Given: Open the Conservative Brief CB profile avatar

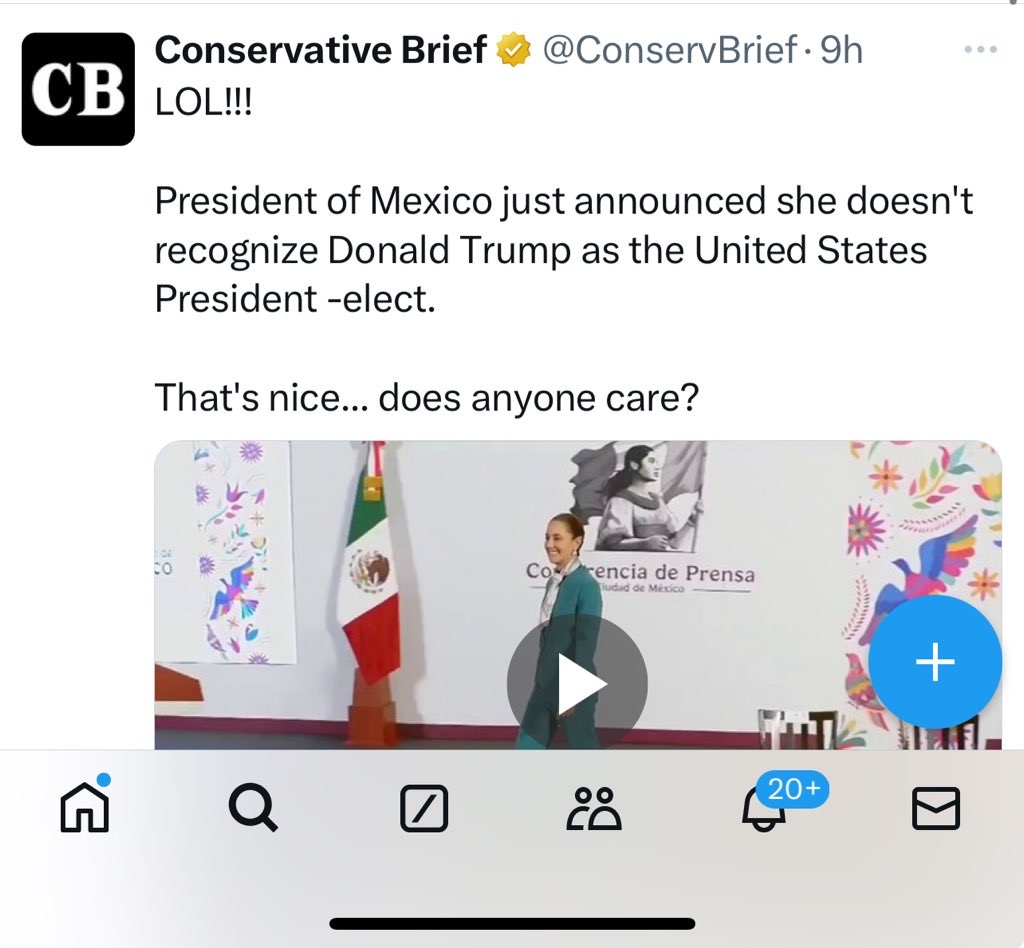Looking at the screenshot, I should pos(78,89).
